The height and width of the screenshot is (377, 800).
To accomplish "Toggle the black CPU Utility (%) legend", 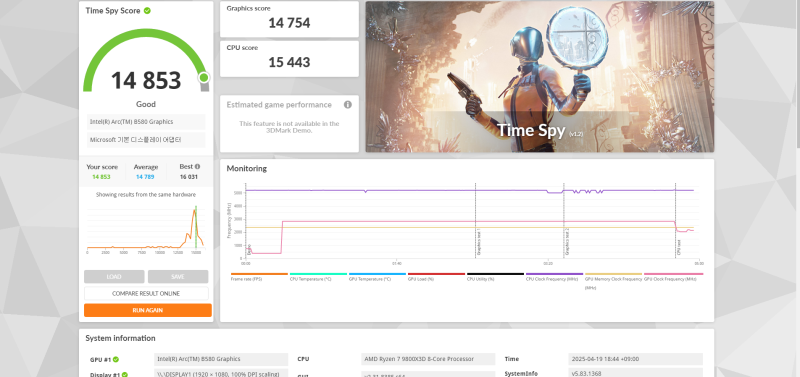I will [495, 277].
